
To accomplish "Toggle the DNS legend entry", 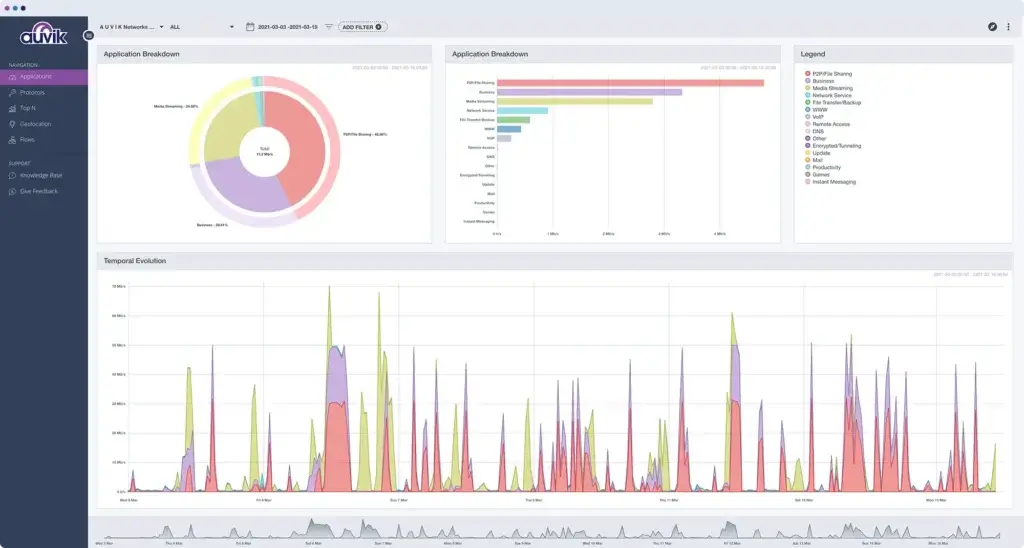I will coord(814,131).
